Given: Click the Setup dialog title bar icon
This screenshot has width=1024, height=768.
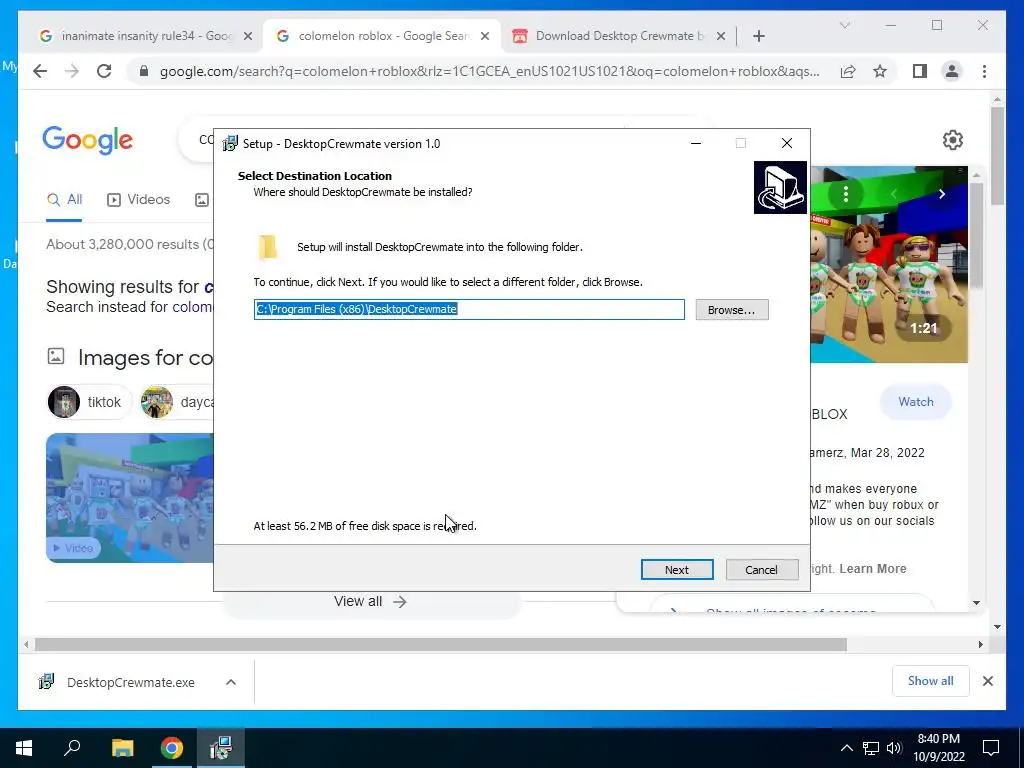Looking at the screenshot, I should pos(230,144).
